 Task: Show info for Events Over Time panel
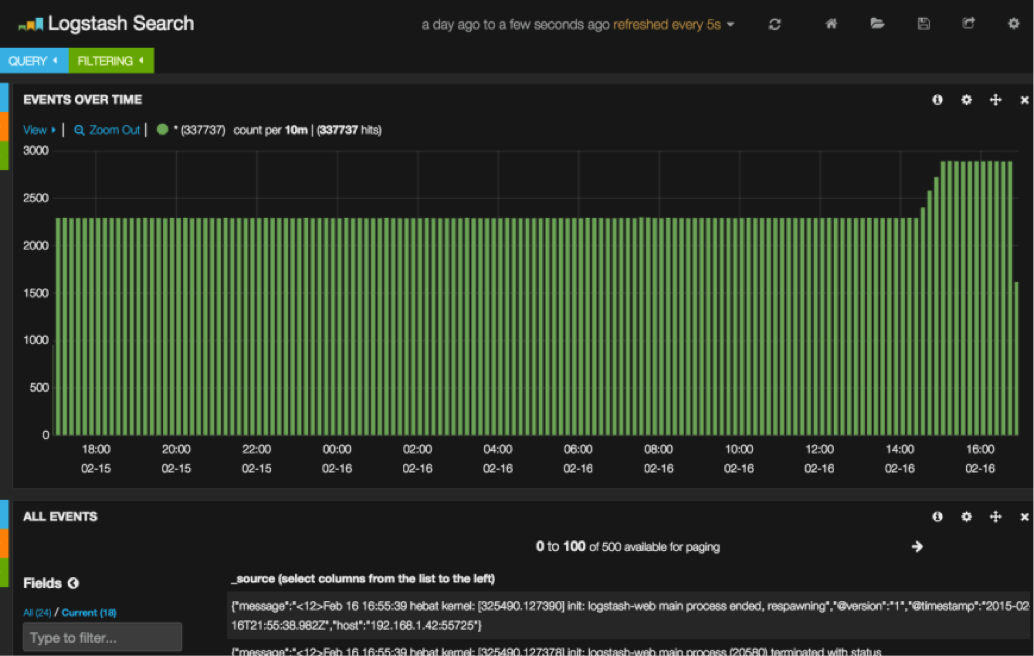(937, 100)
